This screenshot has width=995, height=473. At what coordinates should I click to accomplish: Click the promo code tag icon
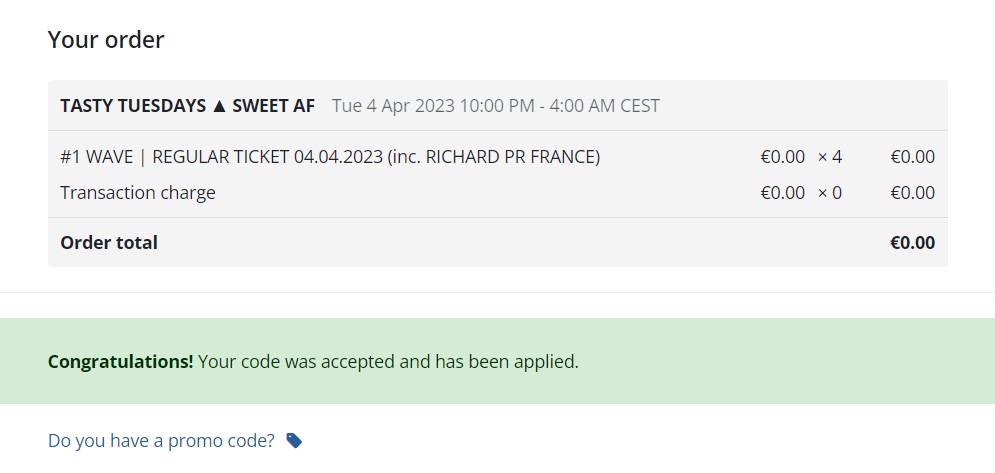pos(294,440)
